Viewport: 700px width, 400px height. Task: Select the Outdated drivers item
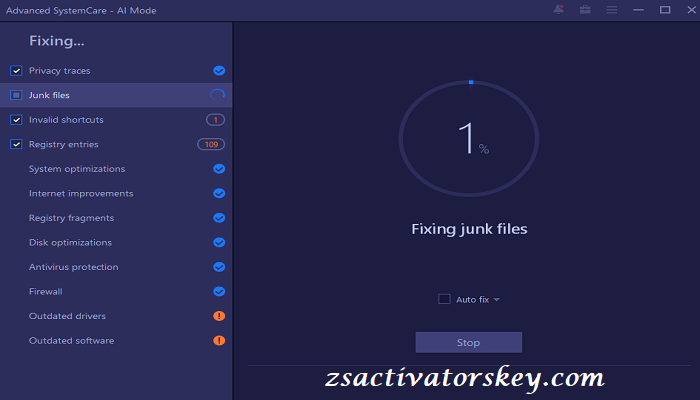pos(67,316)
